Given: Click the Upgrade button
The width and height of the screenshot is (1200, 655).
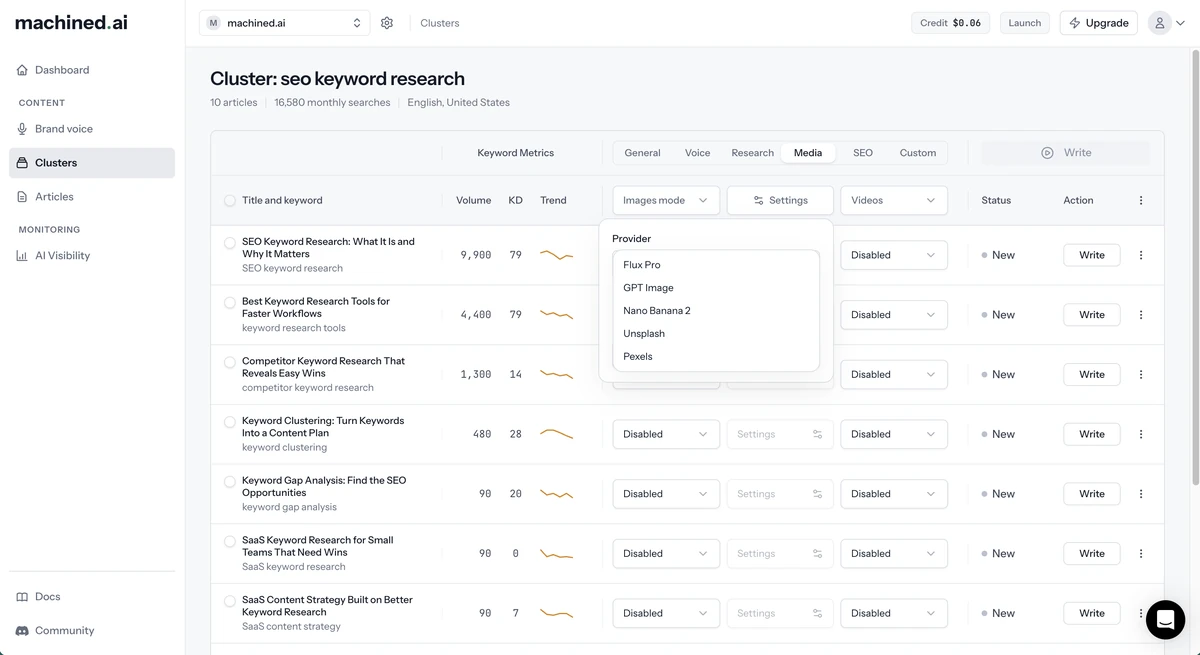Looking at the screenshot, I should pyautogui.click(x=1098, y=23).
